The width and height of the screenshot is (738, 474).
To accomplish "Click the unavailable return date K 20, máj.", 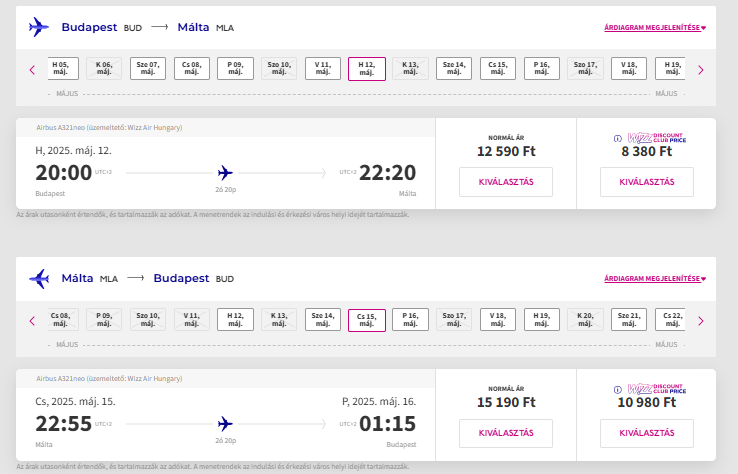I will pos(585,320).
